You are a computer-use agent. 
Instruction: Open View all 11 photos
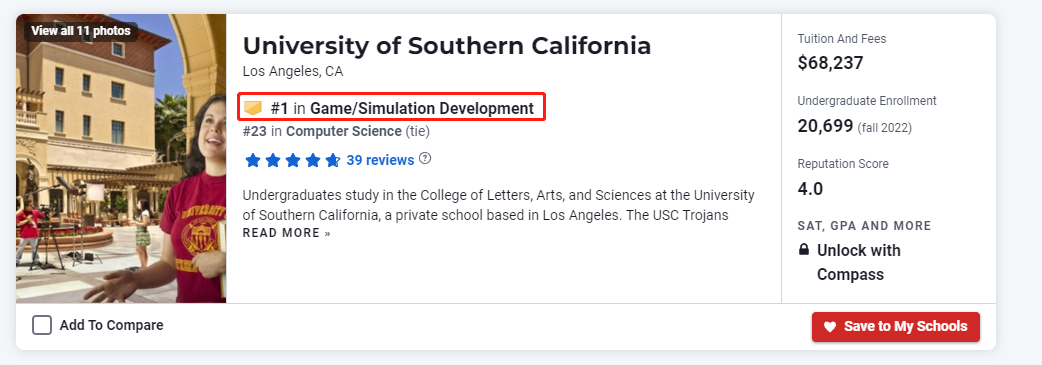pos(81,31)
